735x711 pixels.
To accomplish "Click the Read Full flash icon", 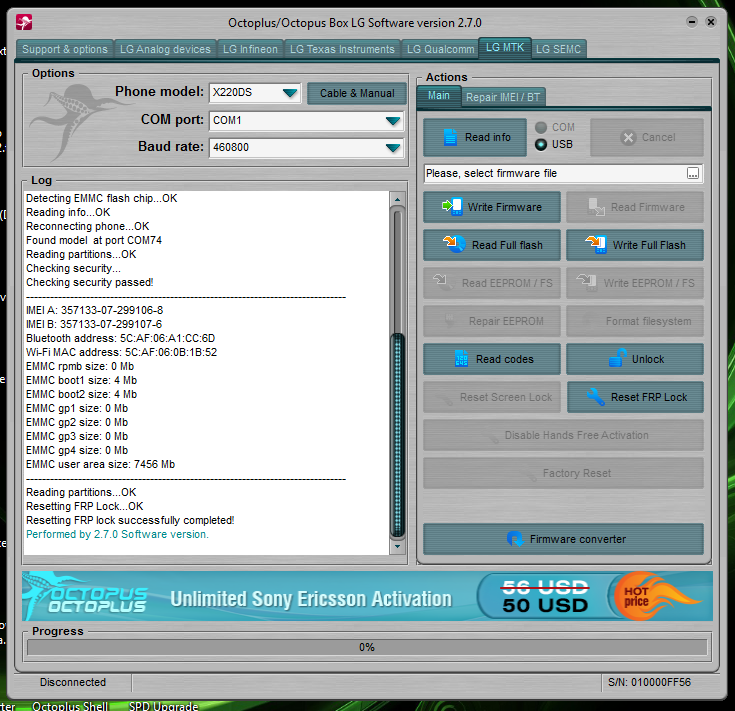I will point(454,245).
